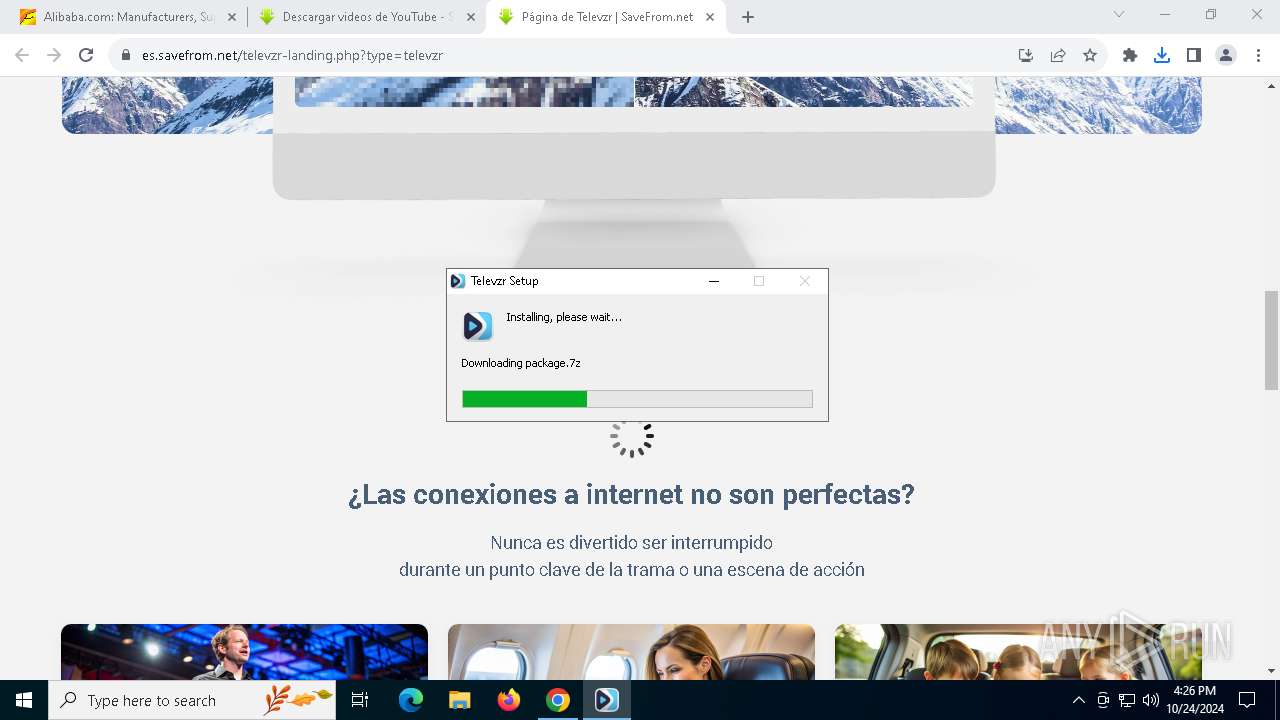Show hidden system tray icons

pyautogui.click(x=1078, y=700)
